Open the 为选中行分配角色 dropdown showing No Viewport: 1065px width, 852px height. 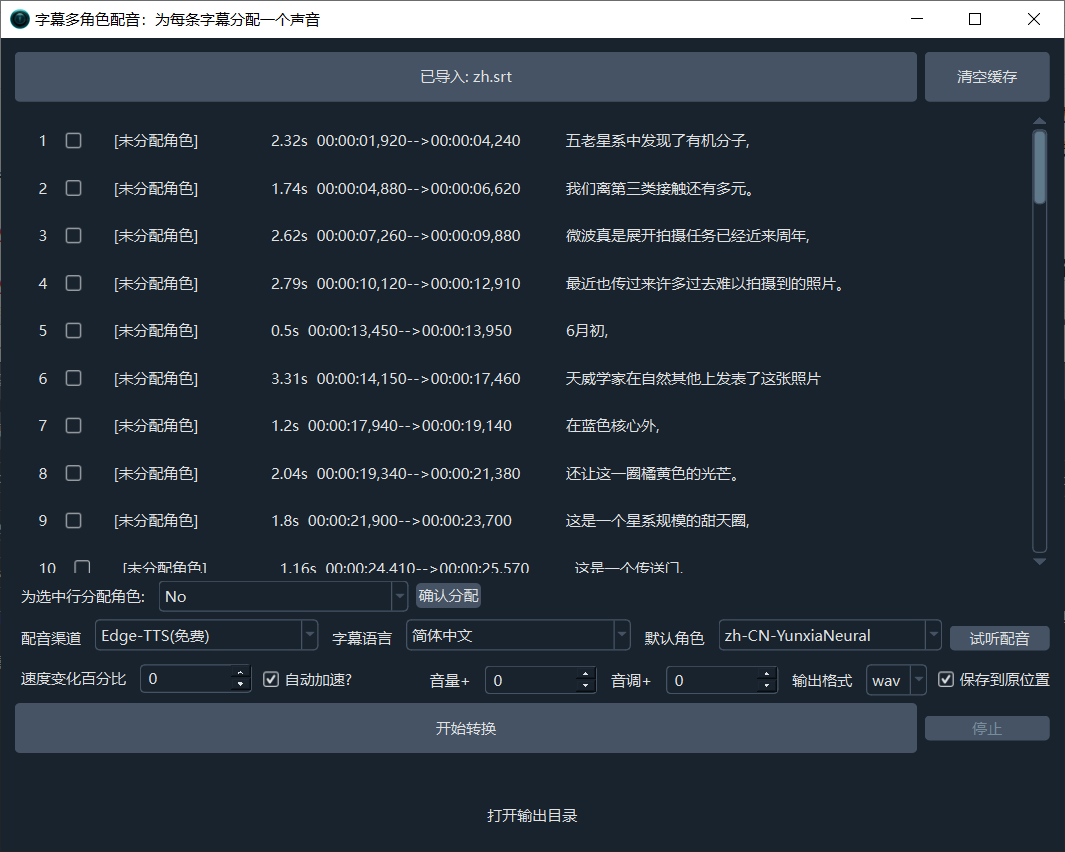point(399,595)
